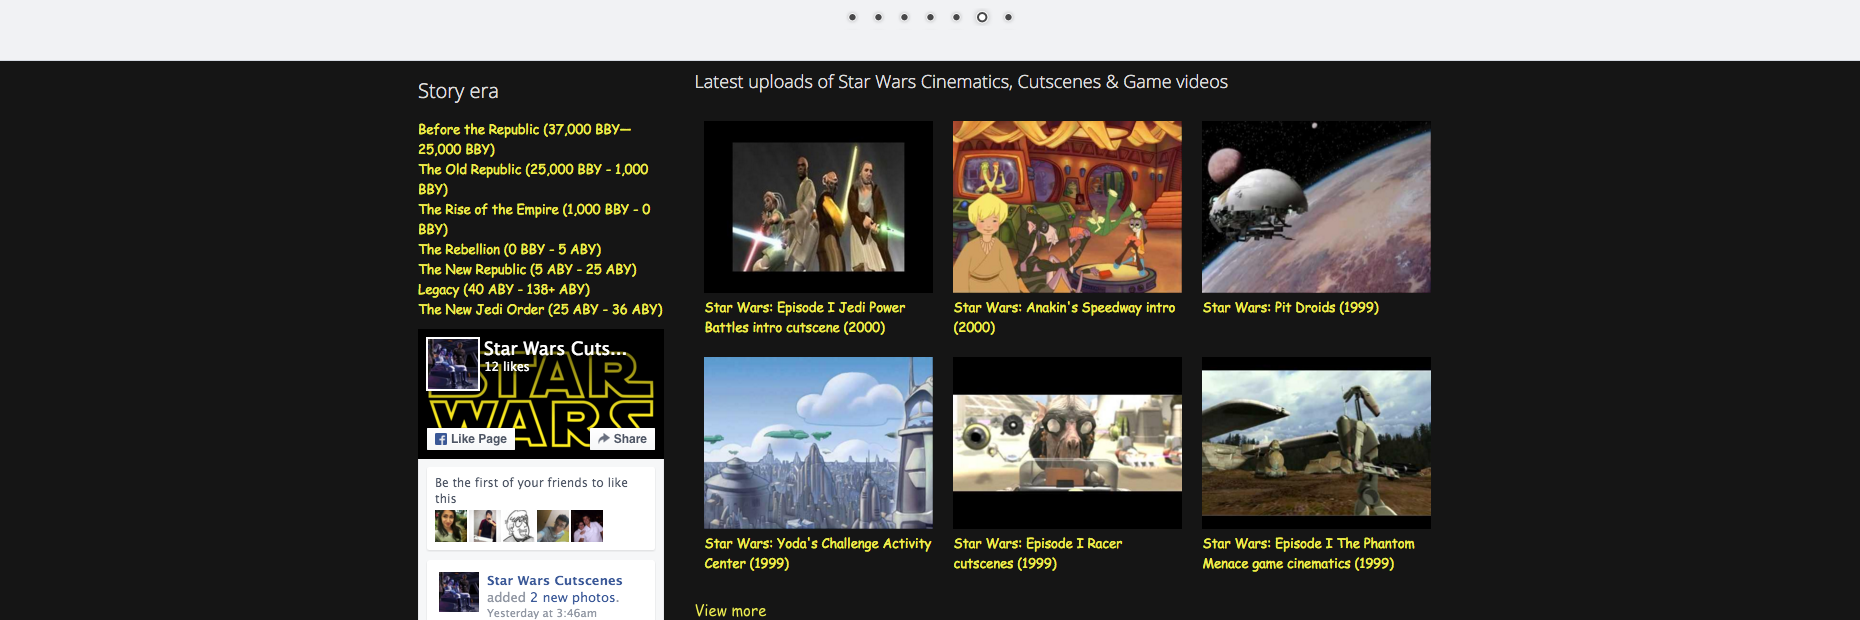Click the sketched face friend avatar
The image size is (1860, 620).
pyautogui.click(x=519, y=526)
